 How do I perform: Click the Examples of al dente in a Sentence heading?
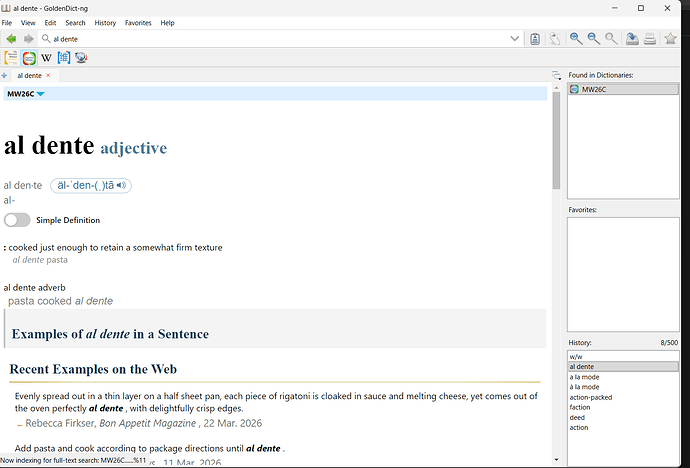110,334
